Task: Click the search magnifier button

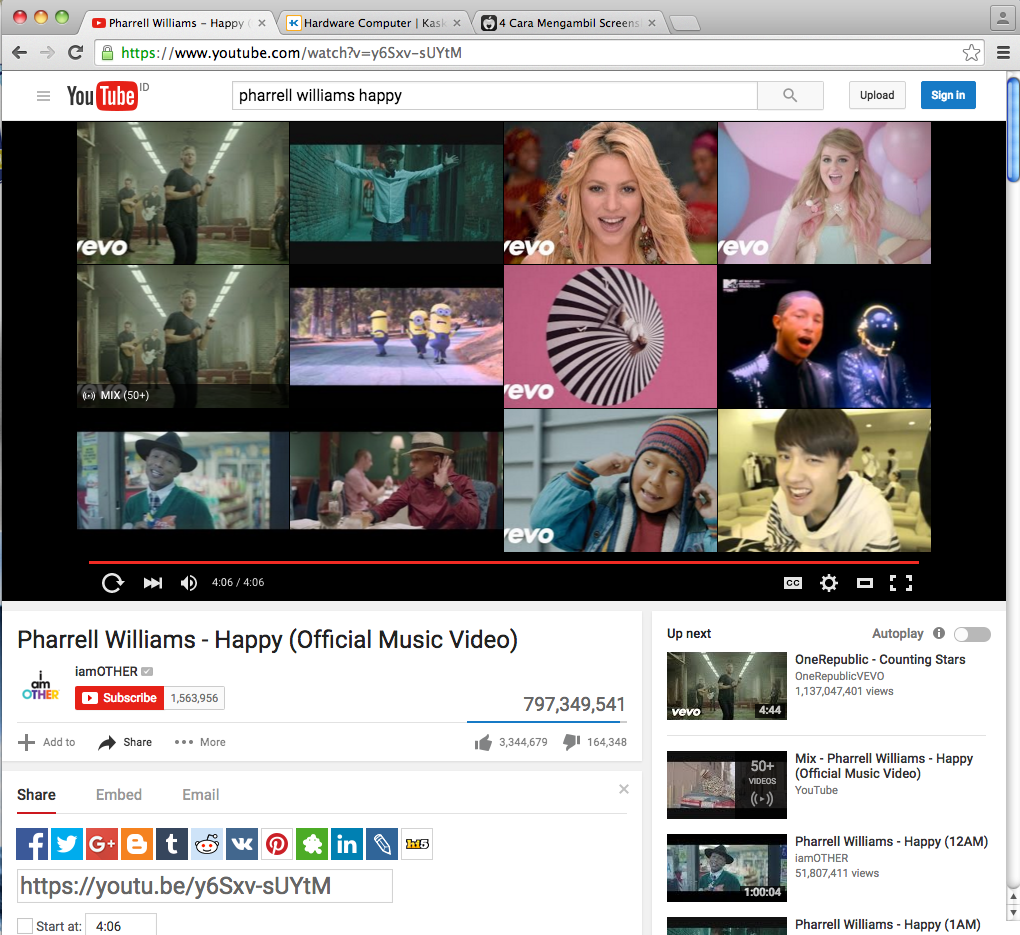Action: [x=790, y=96]
